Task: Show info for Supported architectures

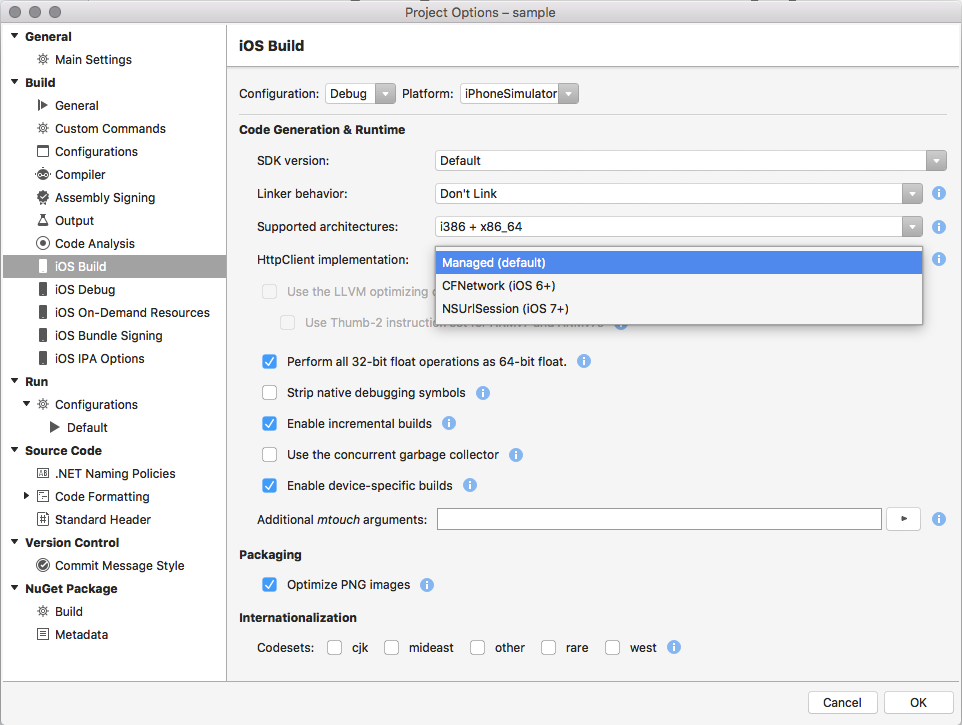Action: [939, 227]
